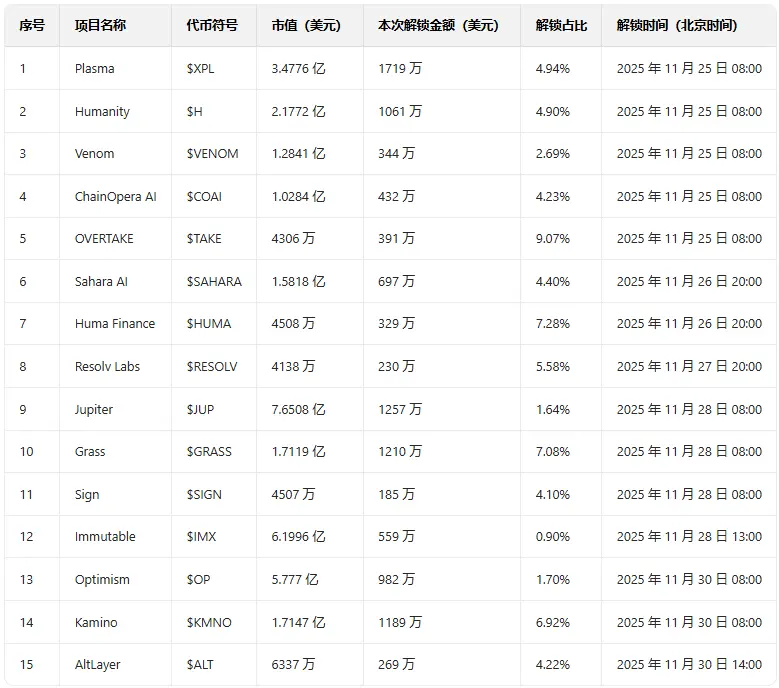Click OVERTAKE's 9.07% unlock ratio

(x=552, y=239)
